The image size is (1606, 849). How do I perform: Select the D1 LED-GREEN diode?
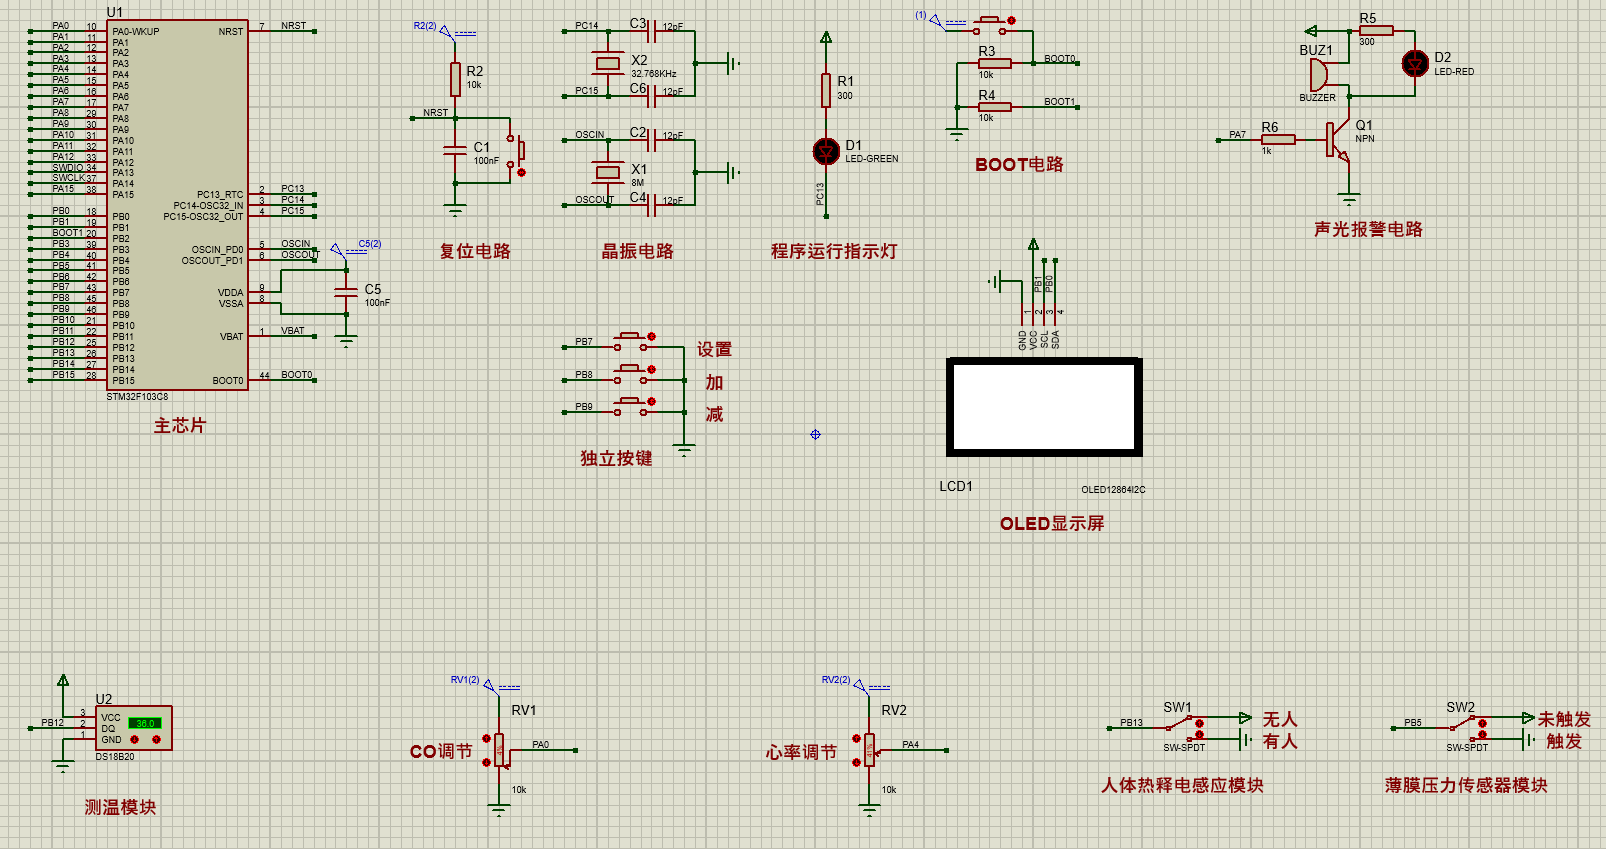[x=826, y=151]
